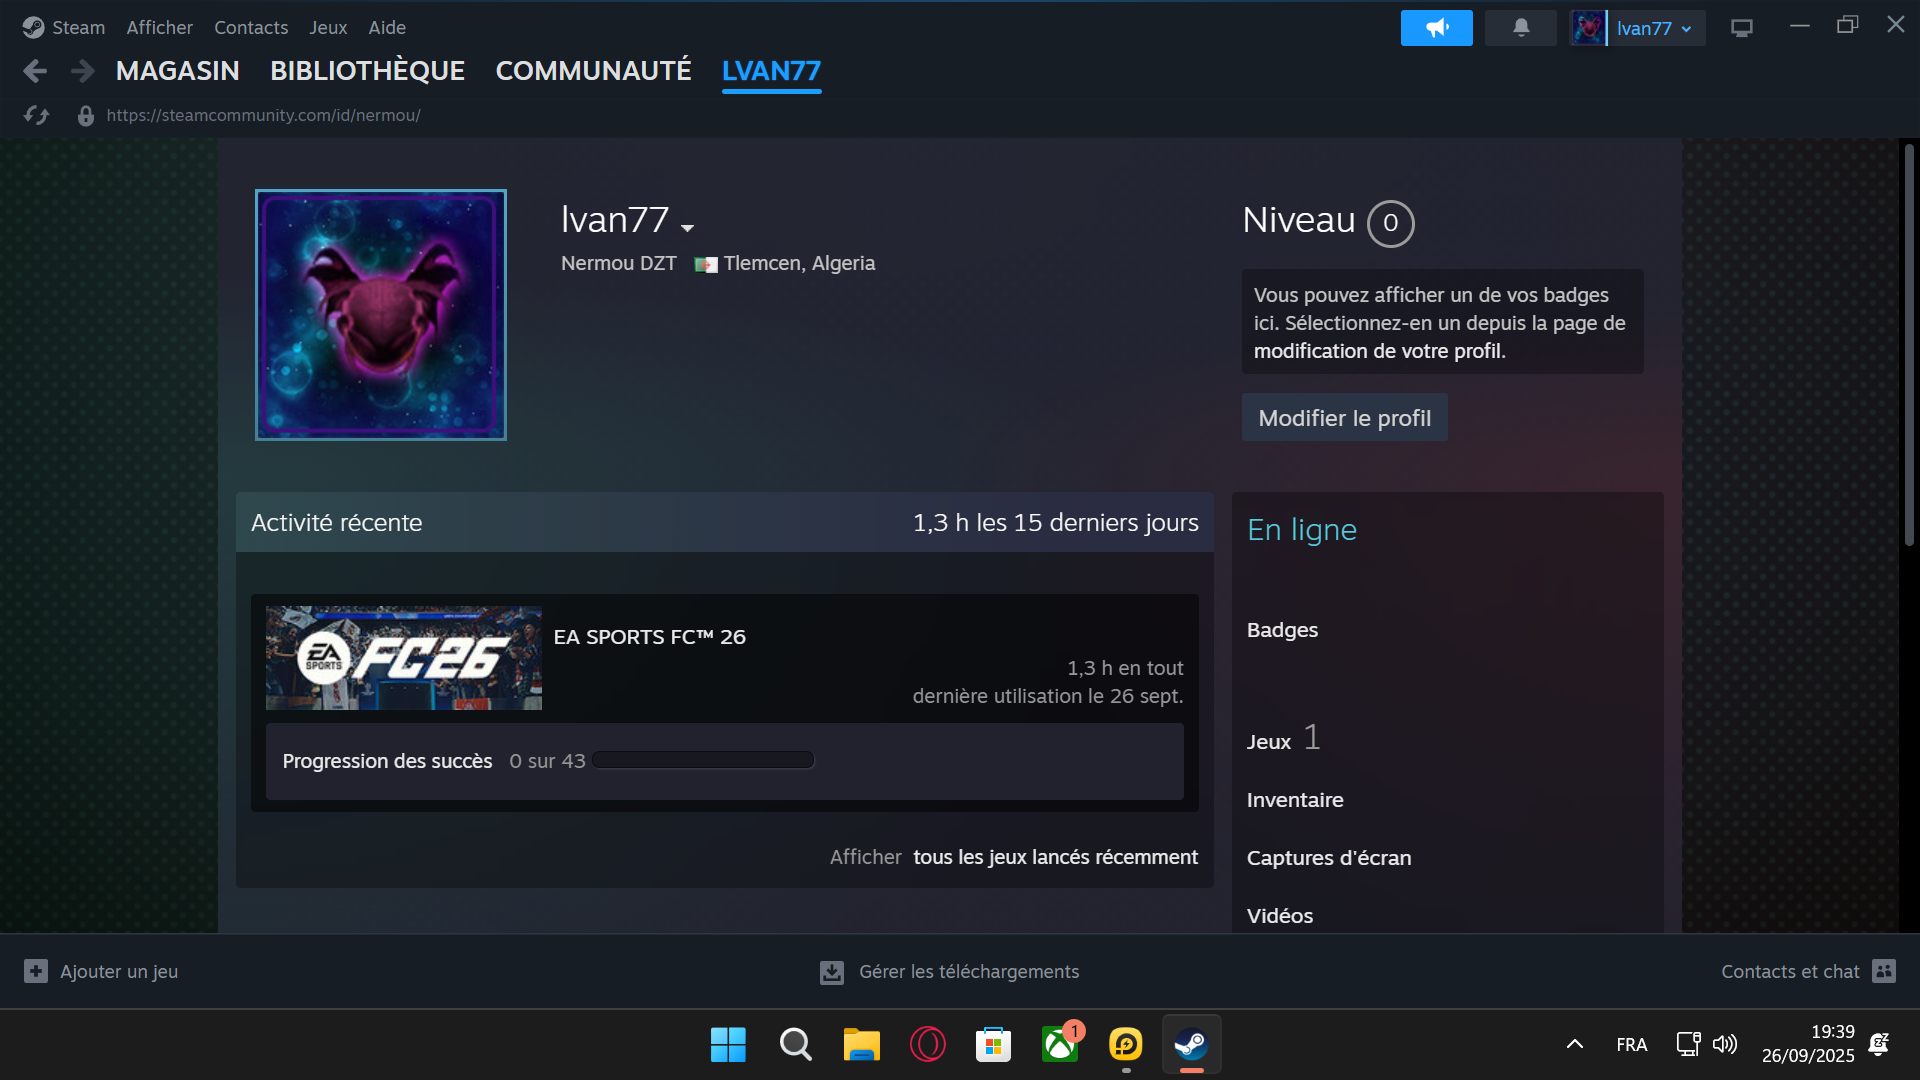1920x1080 pixels.
Task: Open Contacts et chat icon
Action: (1884, 971)
